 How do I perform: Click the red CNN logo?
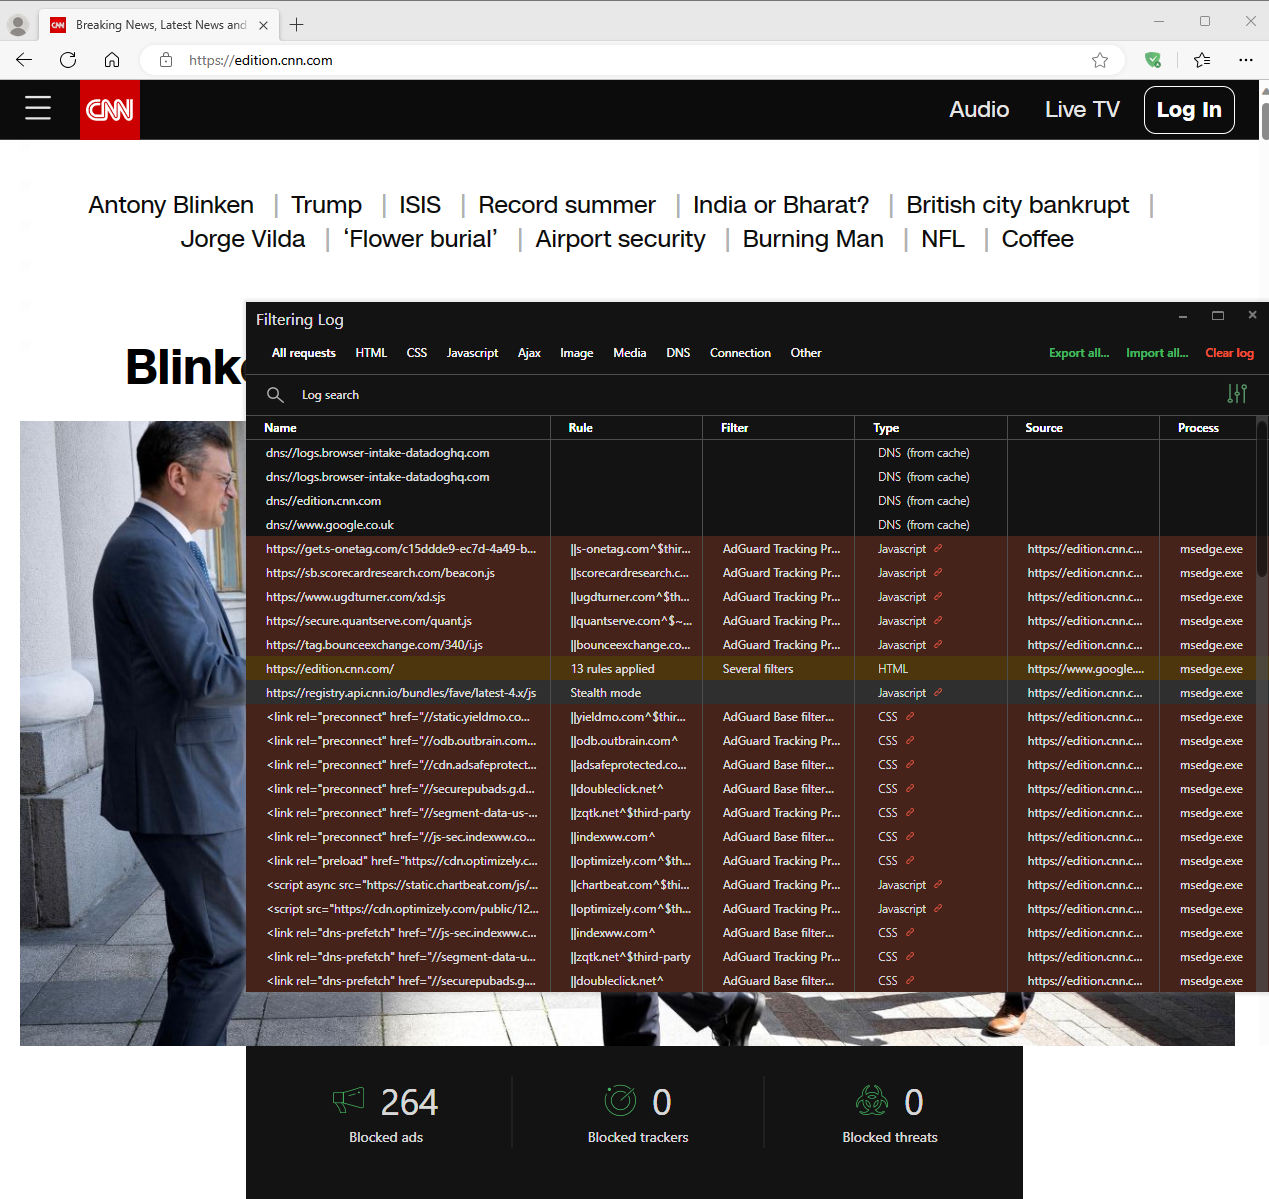tap(110, 110)
